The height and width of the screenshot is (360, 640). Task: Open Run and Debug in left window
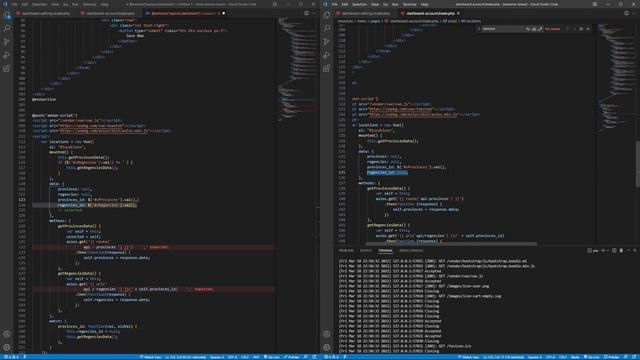[7, 56]
